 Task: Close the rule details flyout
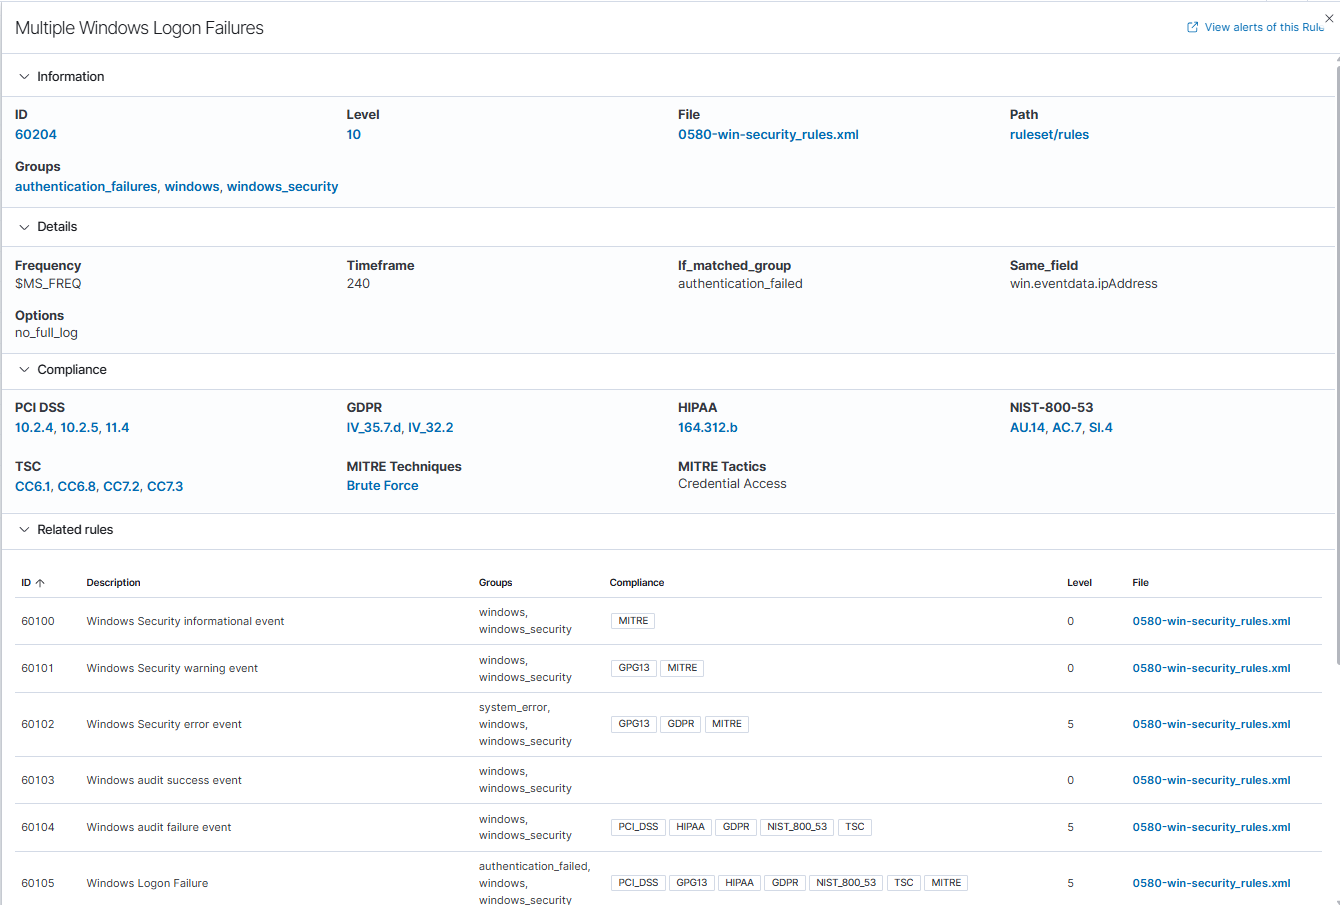tap(1329, 18)
